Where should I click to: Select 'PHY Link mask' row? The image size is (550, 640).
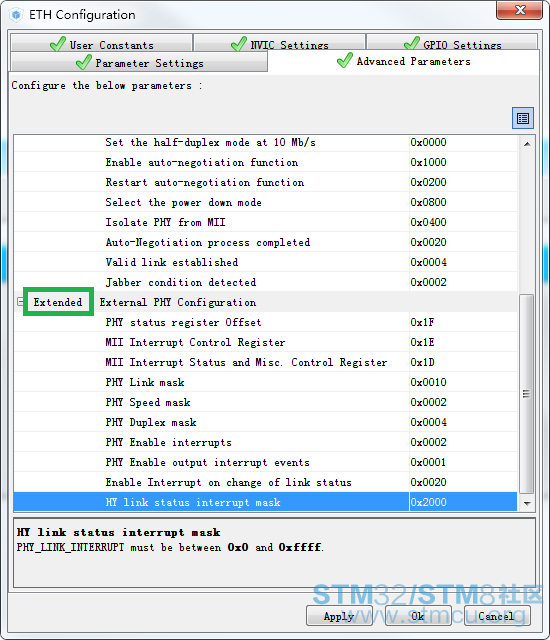pos(266,382)
